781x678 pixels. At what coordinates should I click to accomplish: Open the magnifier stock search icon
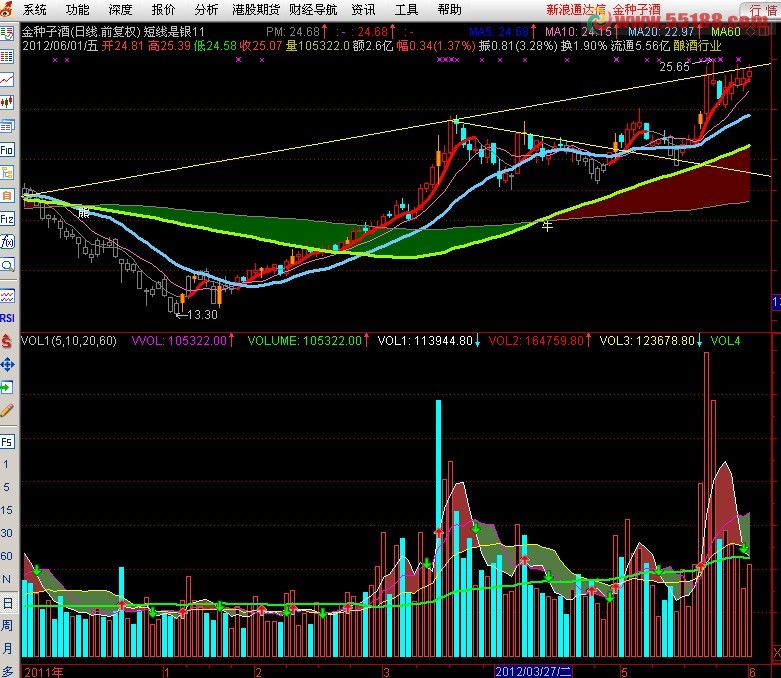pyautogui.click(x=7, y=265)
